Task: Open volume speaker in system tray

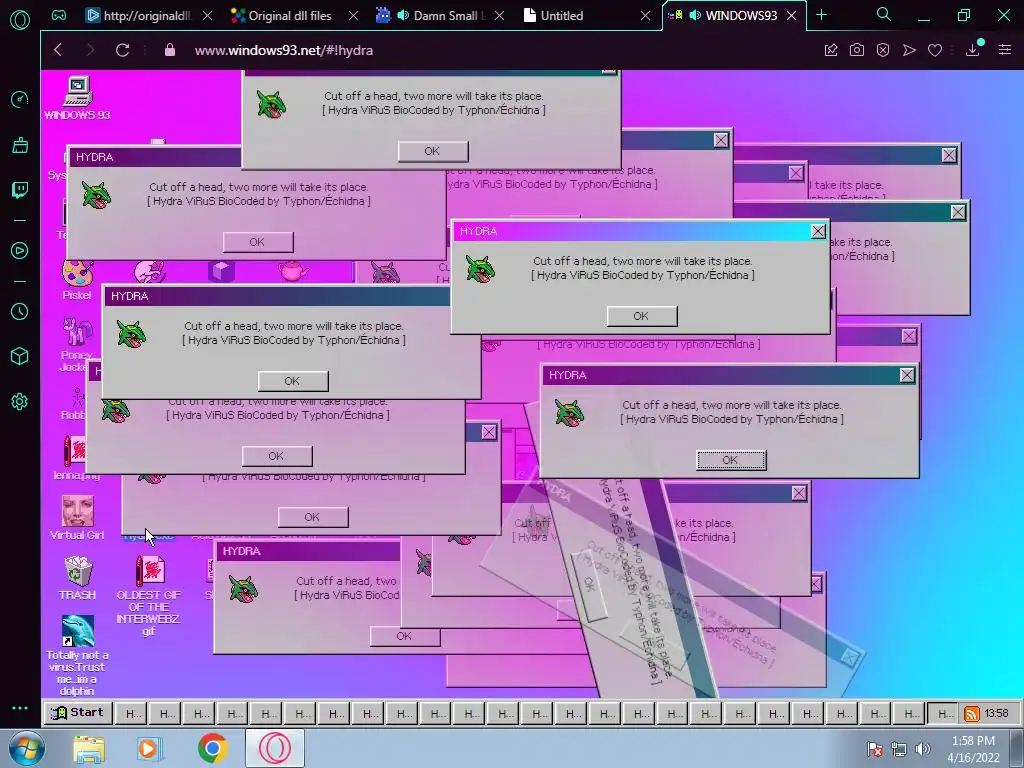Action: pos(922,749)
